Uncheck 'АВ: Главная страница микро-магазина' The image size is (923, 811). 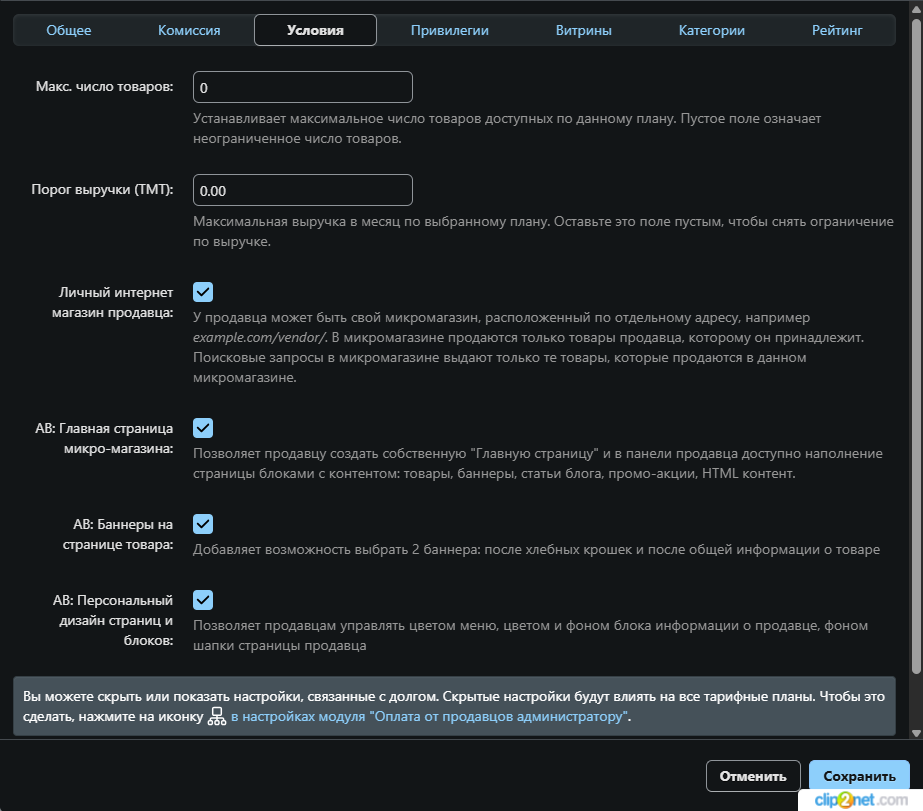pos(203,428)
